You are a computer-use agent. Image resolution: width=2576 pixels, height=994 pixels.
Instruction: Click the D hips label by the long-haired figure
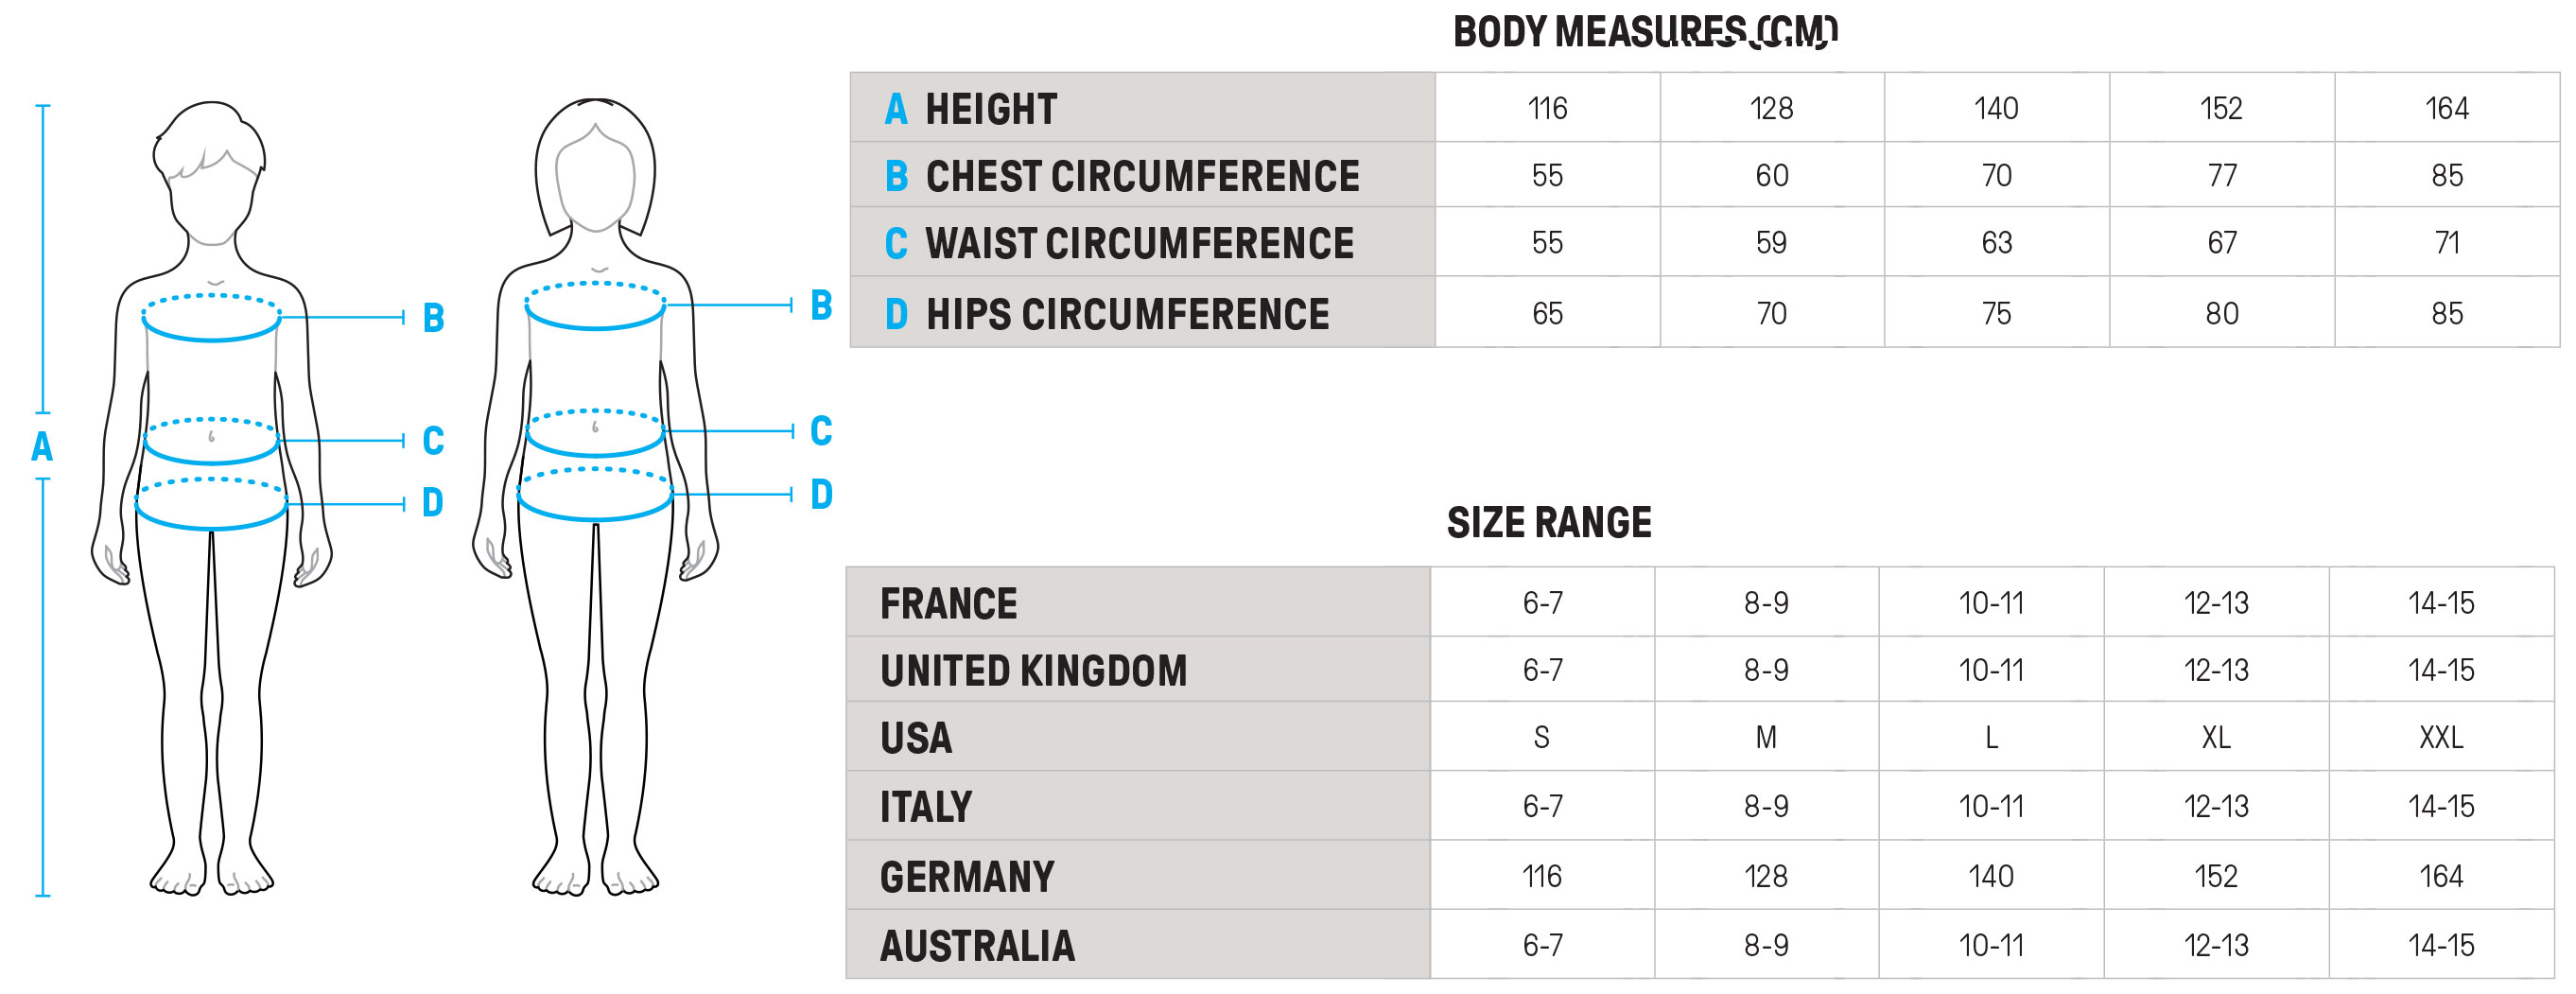click(x=821, y=494)
